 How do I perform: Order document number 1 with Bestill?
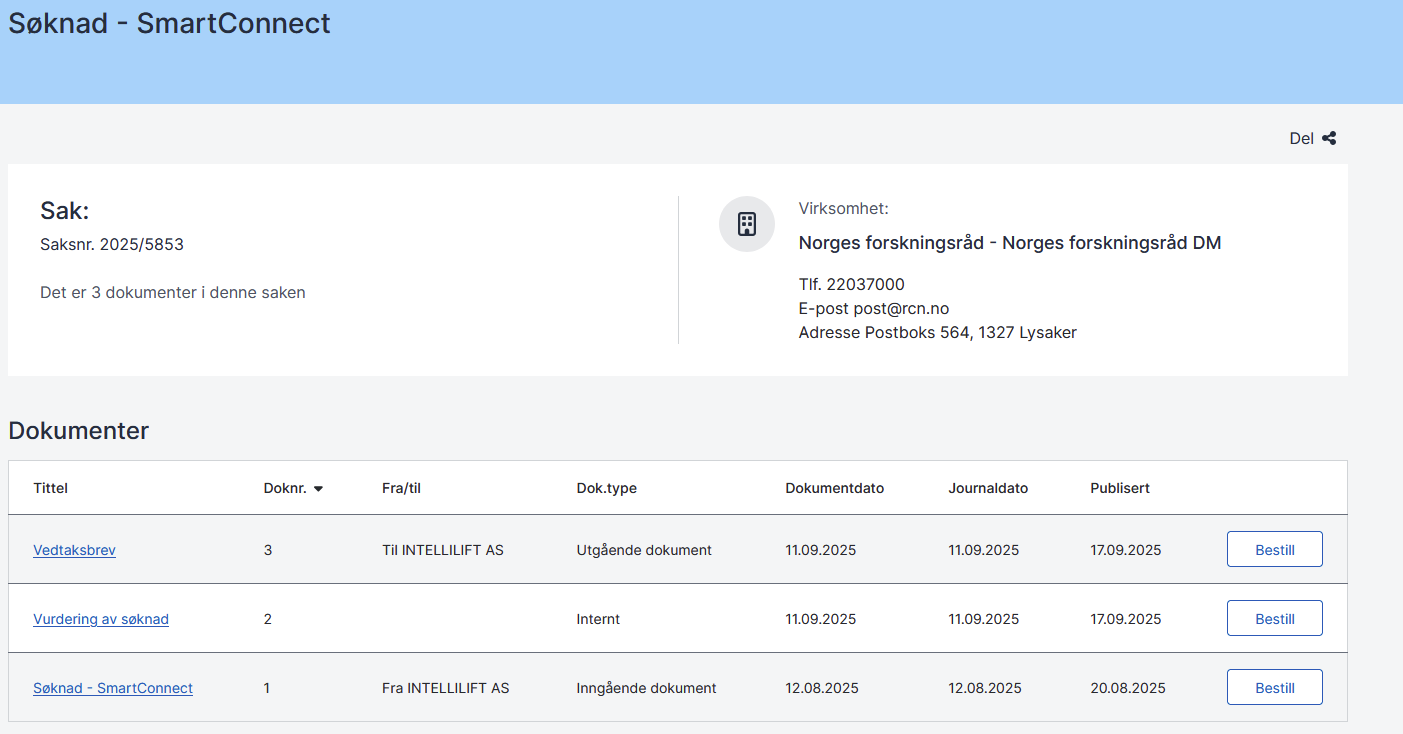(1274, 688)
